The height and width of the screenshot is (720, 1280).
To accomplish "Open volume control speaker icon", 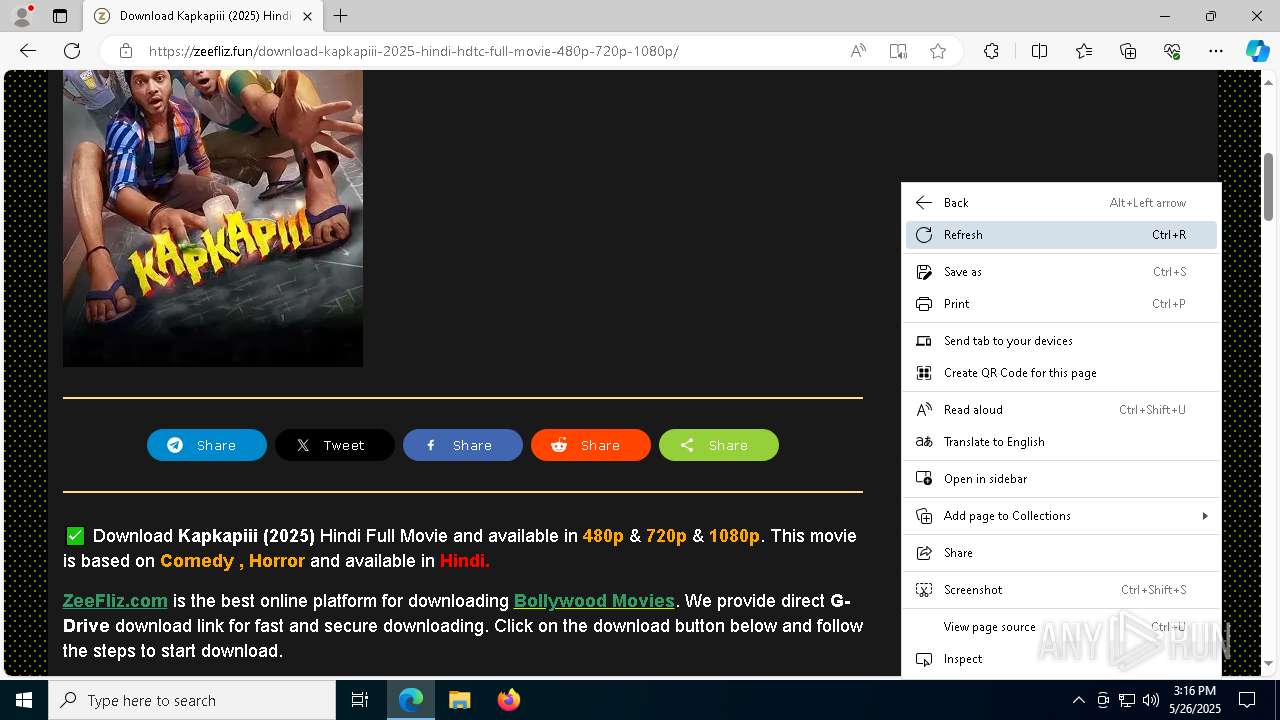I will 1150,700.
